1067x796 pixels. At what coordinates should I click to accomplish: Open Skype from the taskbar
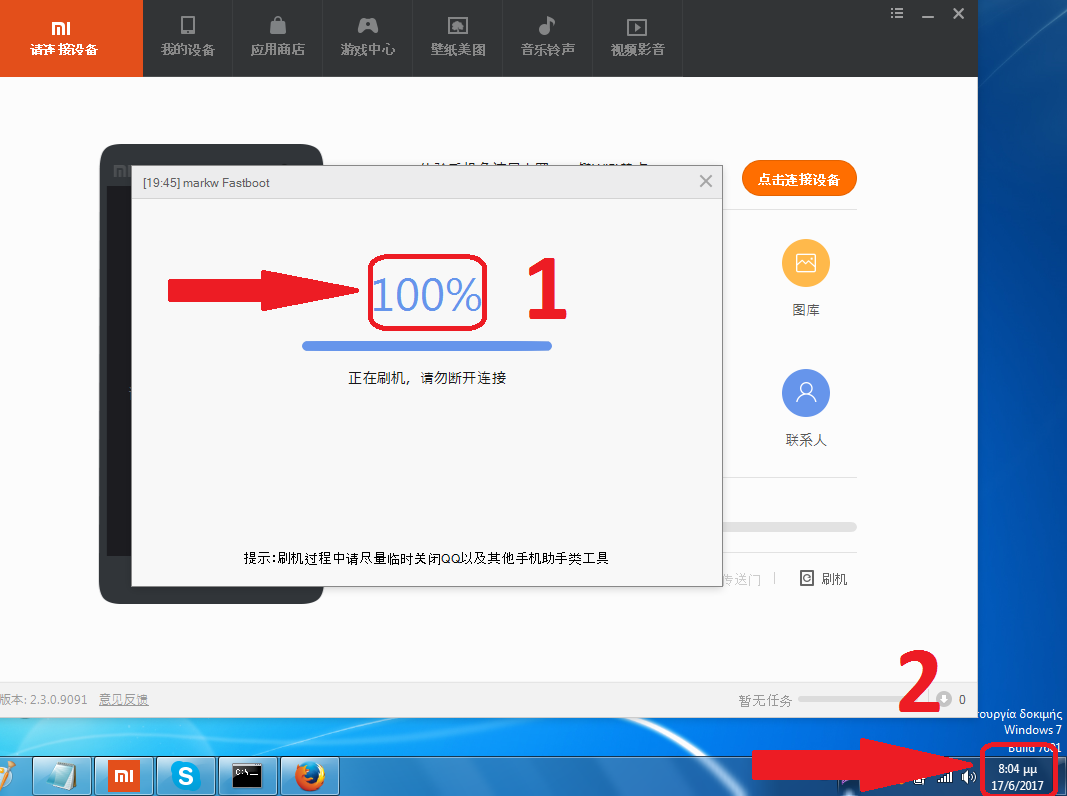click(185, 775)
